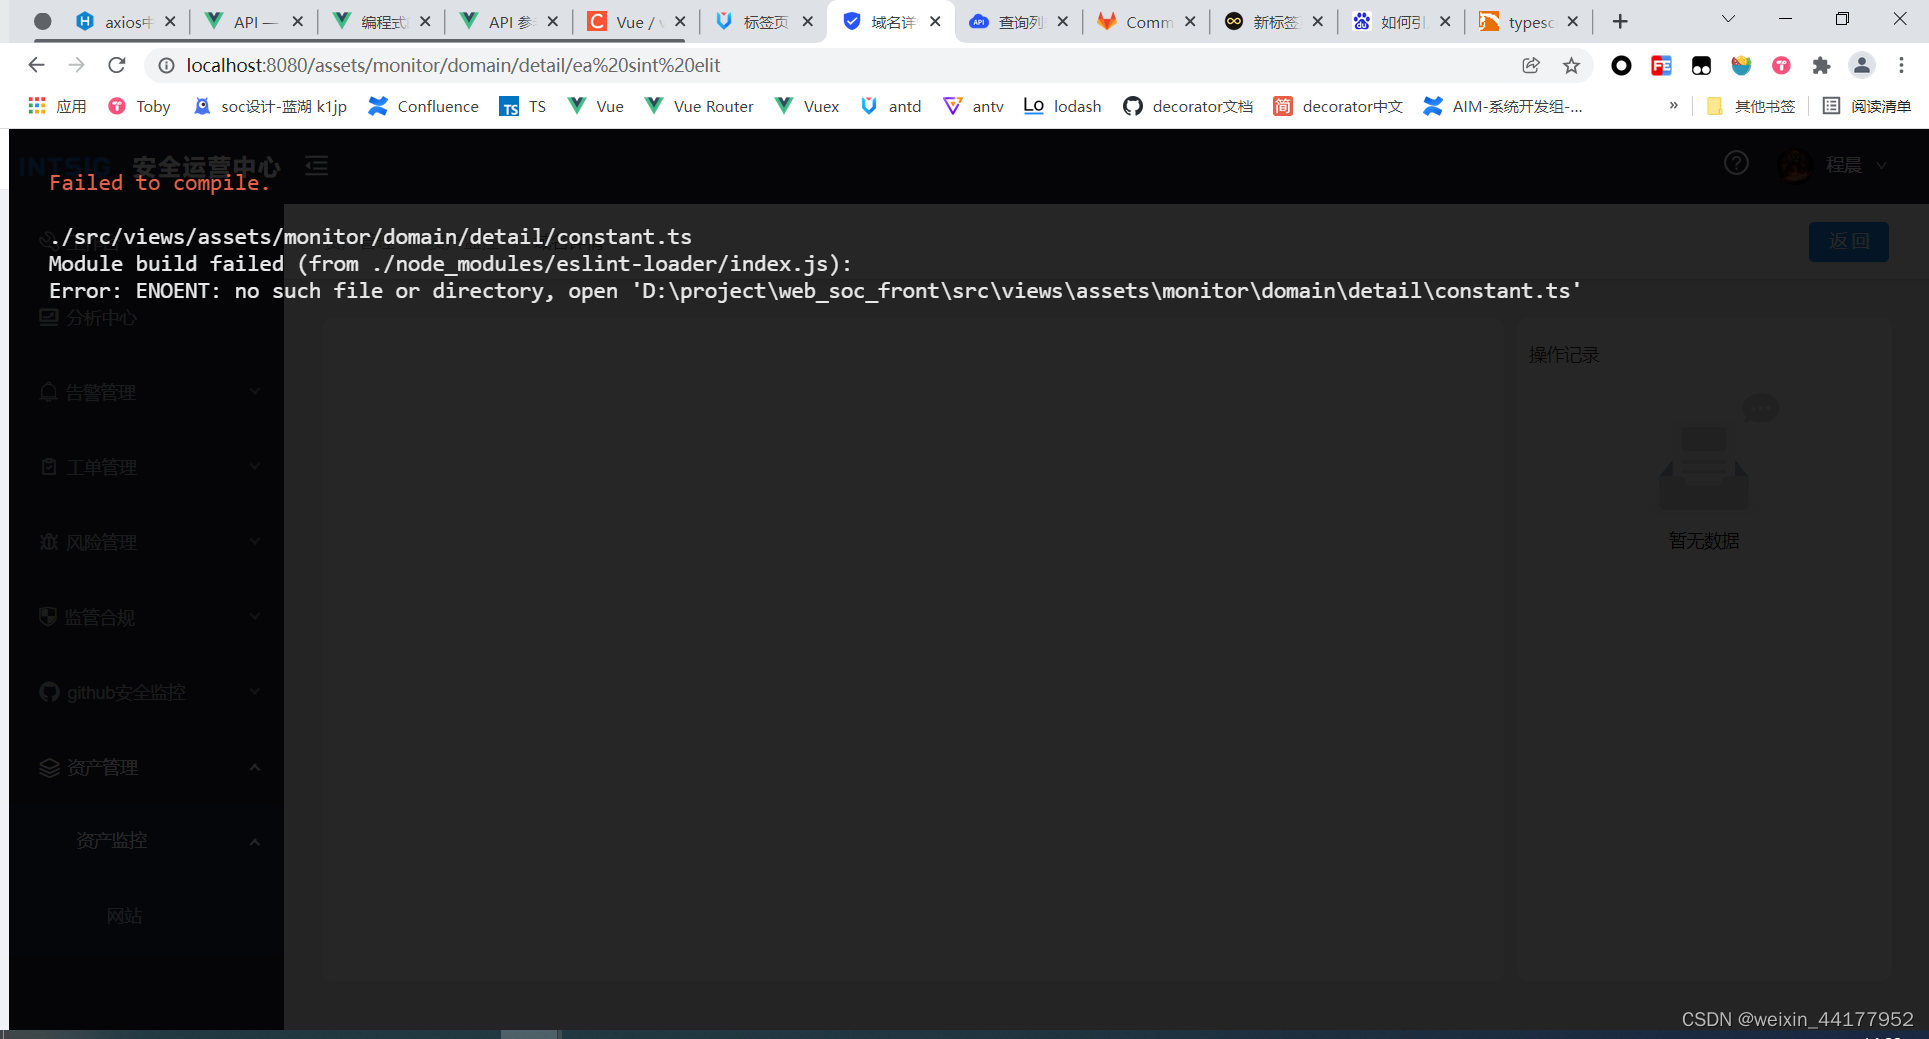1929x1039 pixels.
Task: Expand the 监管合规 menu
Action: [x=146, y=617]
